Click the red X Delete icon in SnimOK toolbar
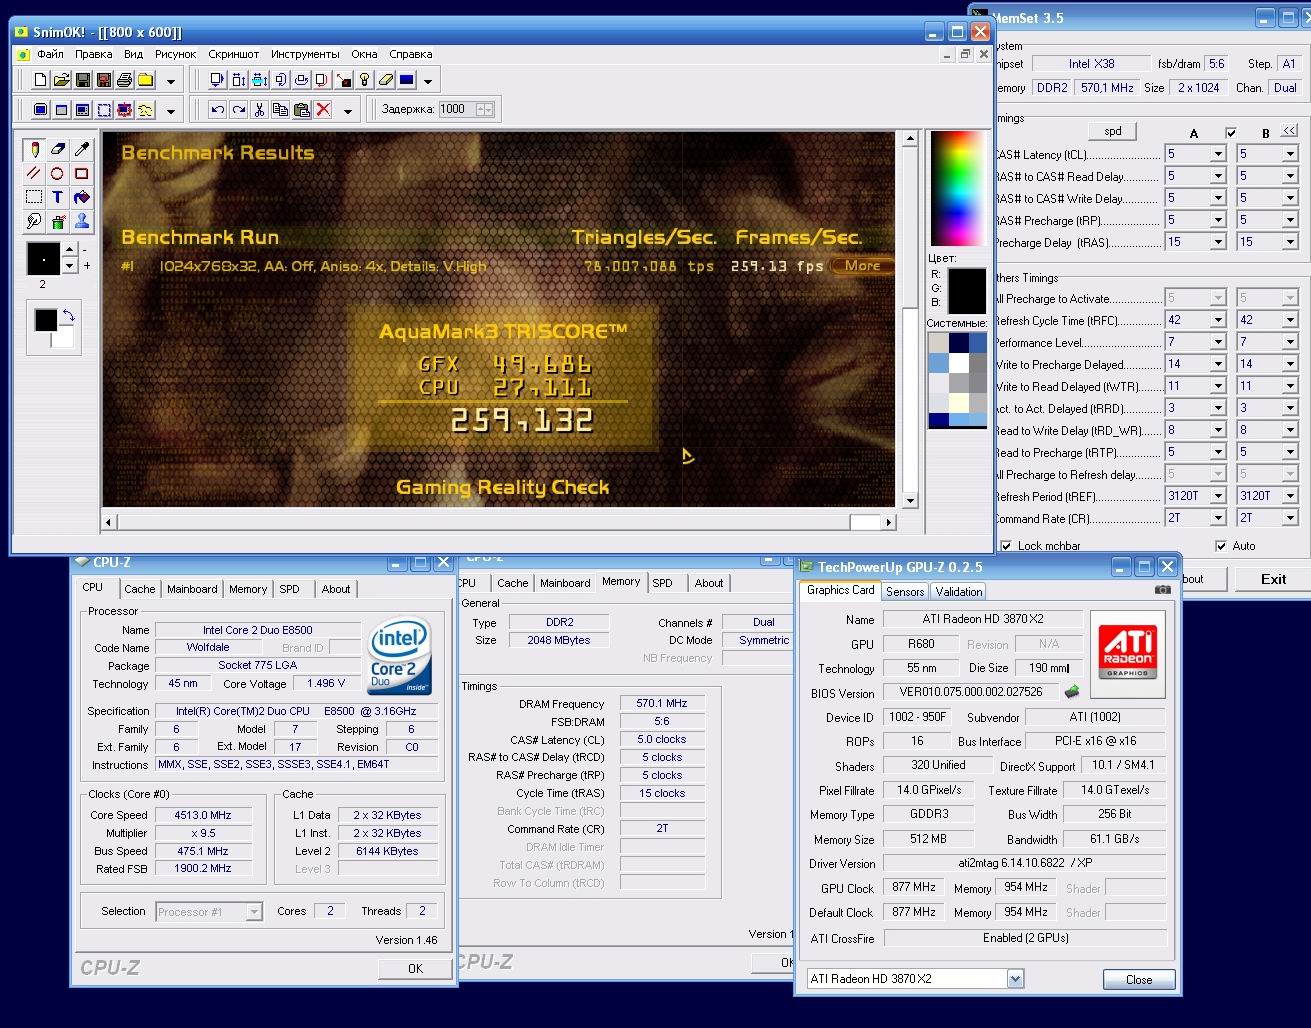Viewport: 1311px width, 1028px height. tap(323, 110)
